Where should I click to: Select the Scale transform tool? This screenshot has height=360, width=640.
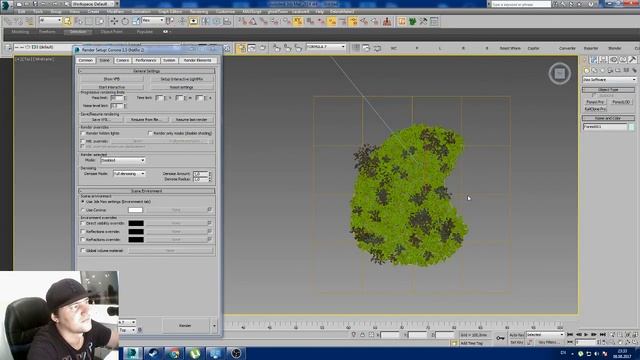point(136,21)
